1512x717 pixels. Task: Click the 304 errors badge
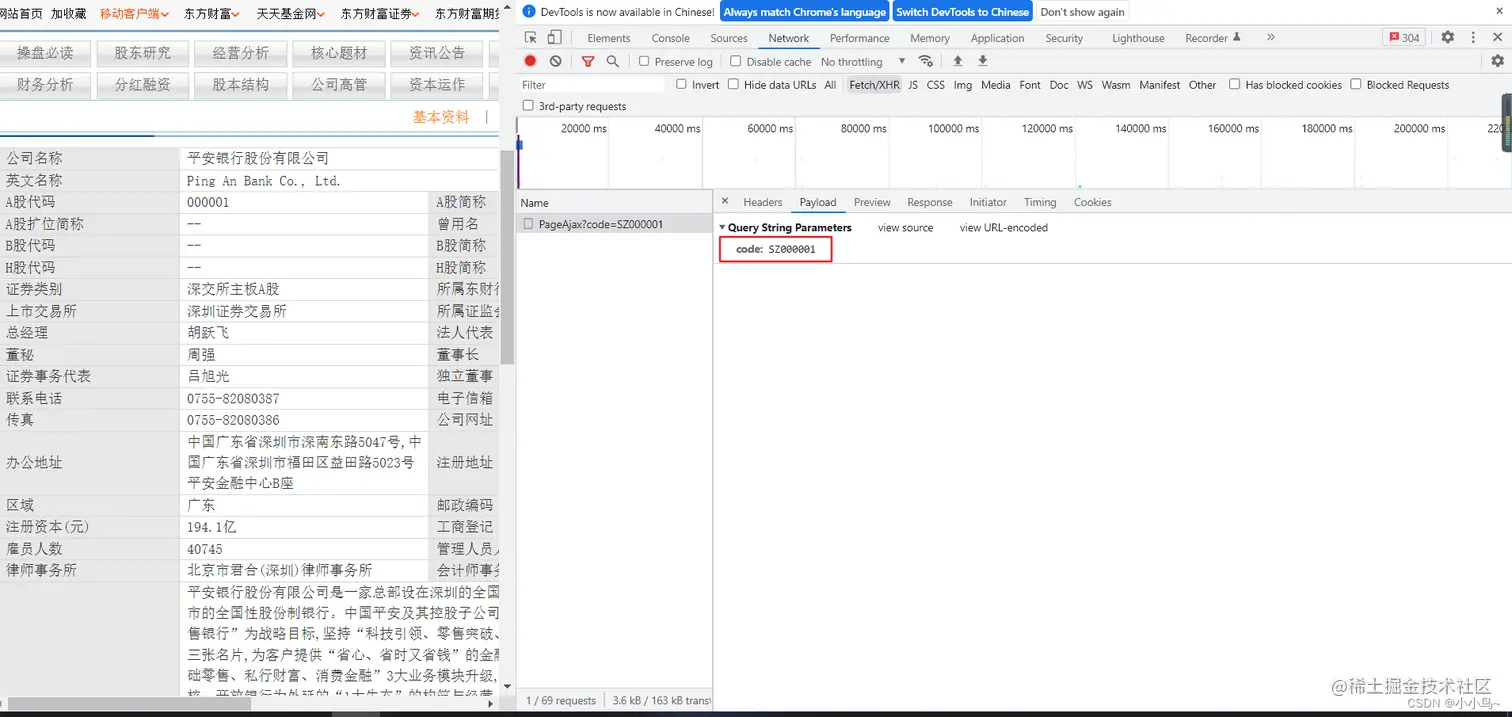pos(1404,38)
